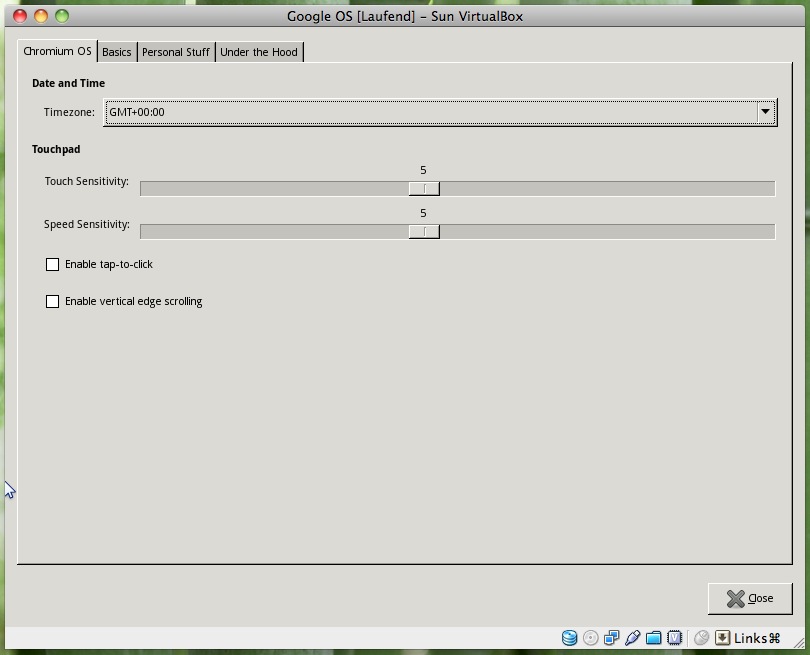Click the keyboard capture arrow icon
The image size is (810, 655).
[x=722, y=638]
